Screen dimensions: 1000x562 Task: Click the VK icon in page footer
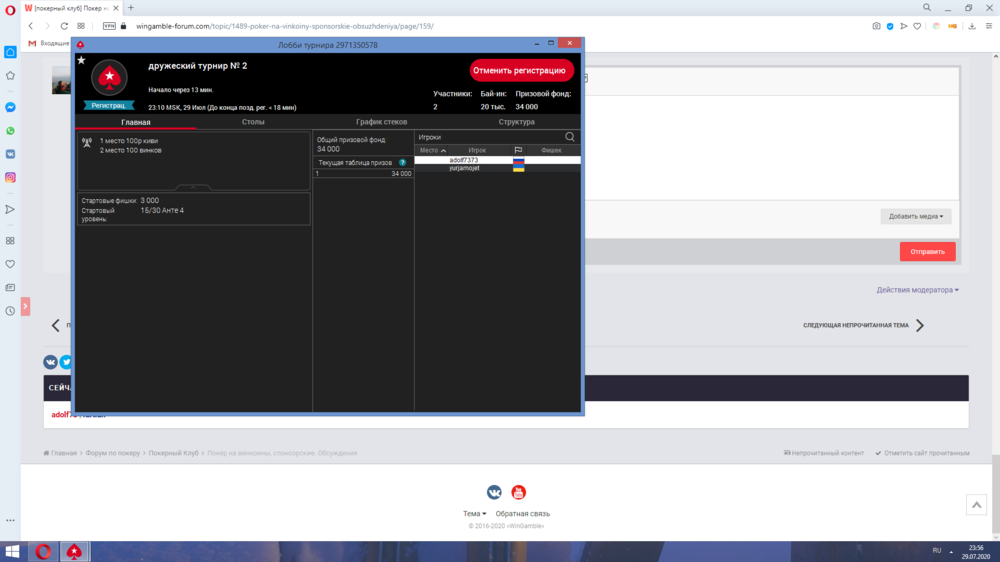tap(494, 492)
